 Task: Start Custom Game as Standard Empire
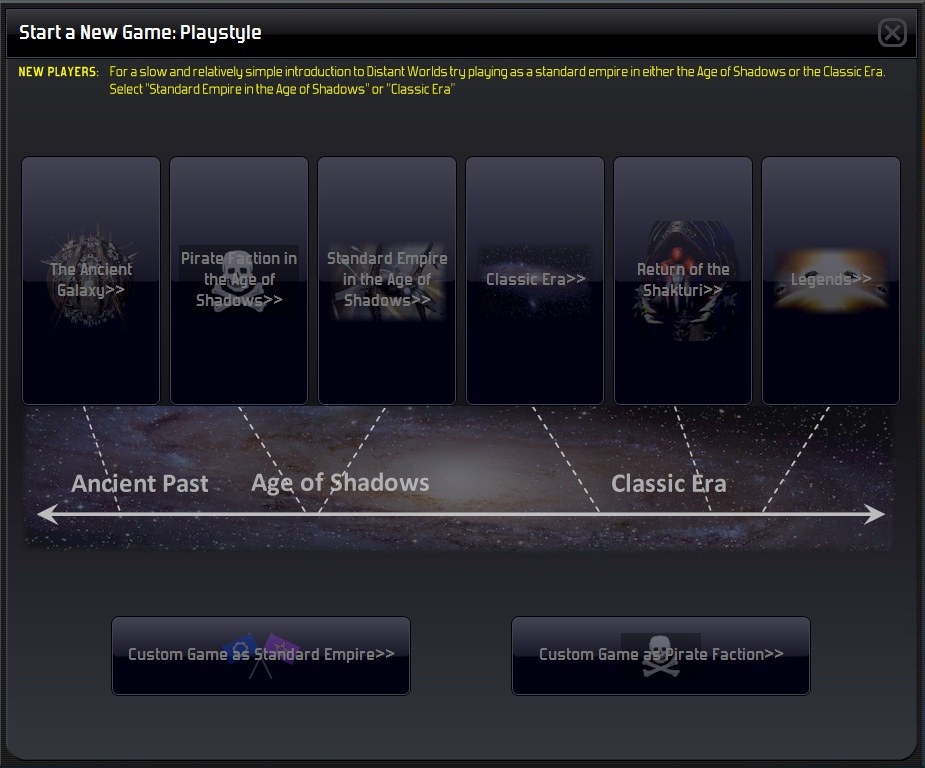[261, 656]
